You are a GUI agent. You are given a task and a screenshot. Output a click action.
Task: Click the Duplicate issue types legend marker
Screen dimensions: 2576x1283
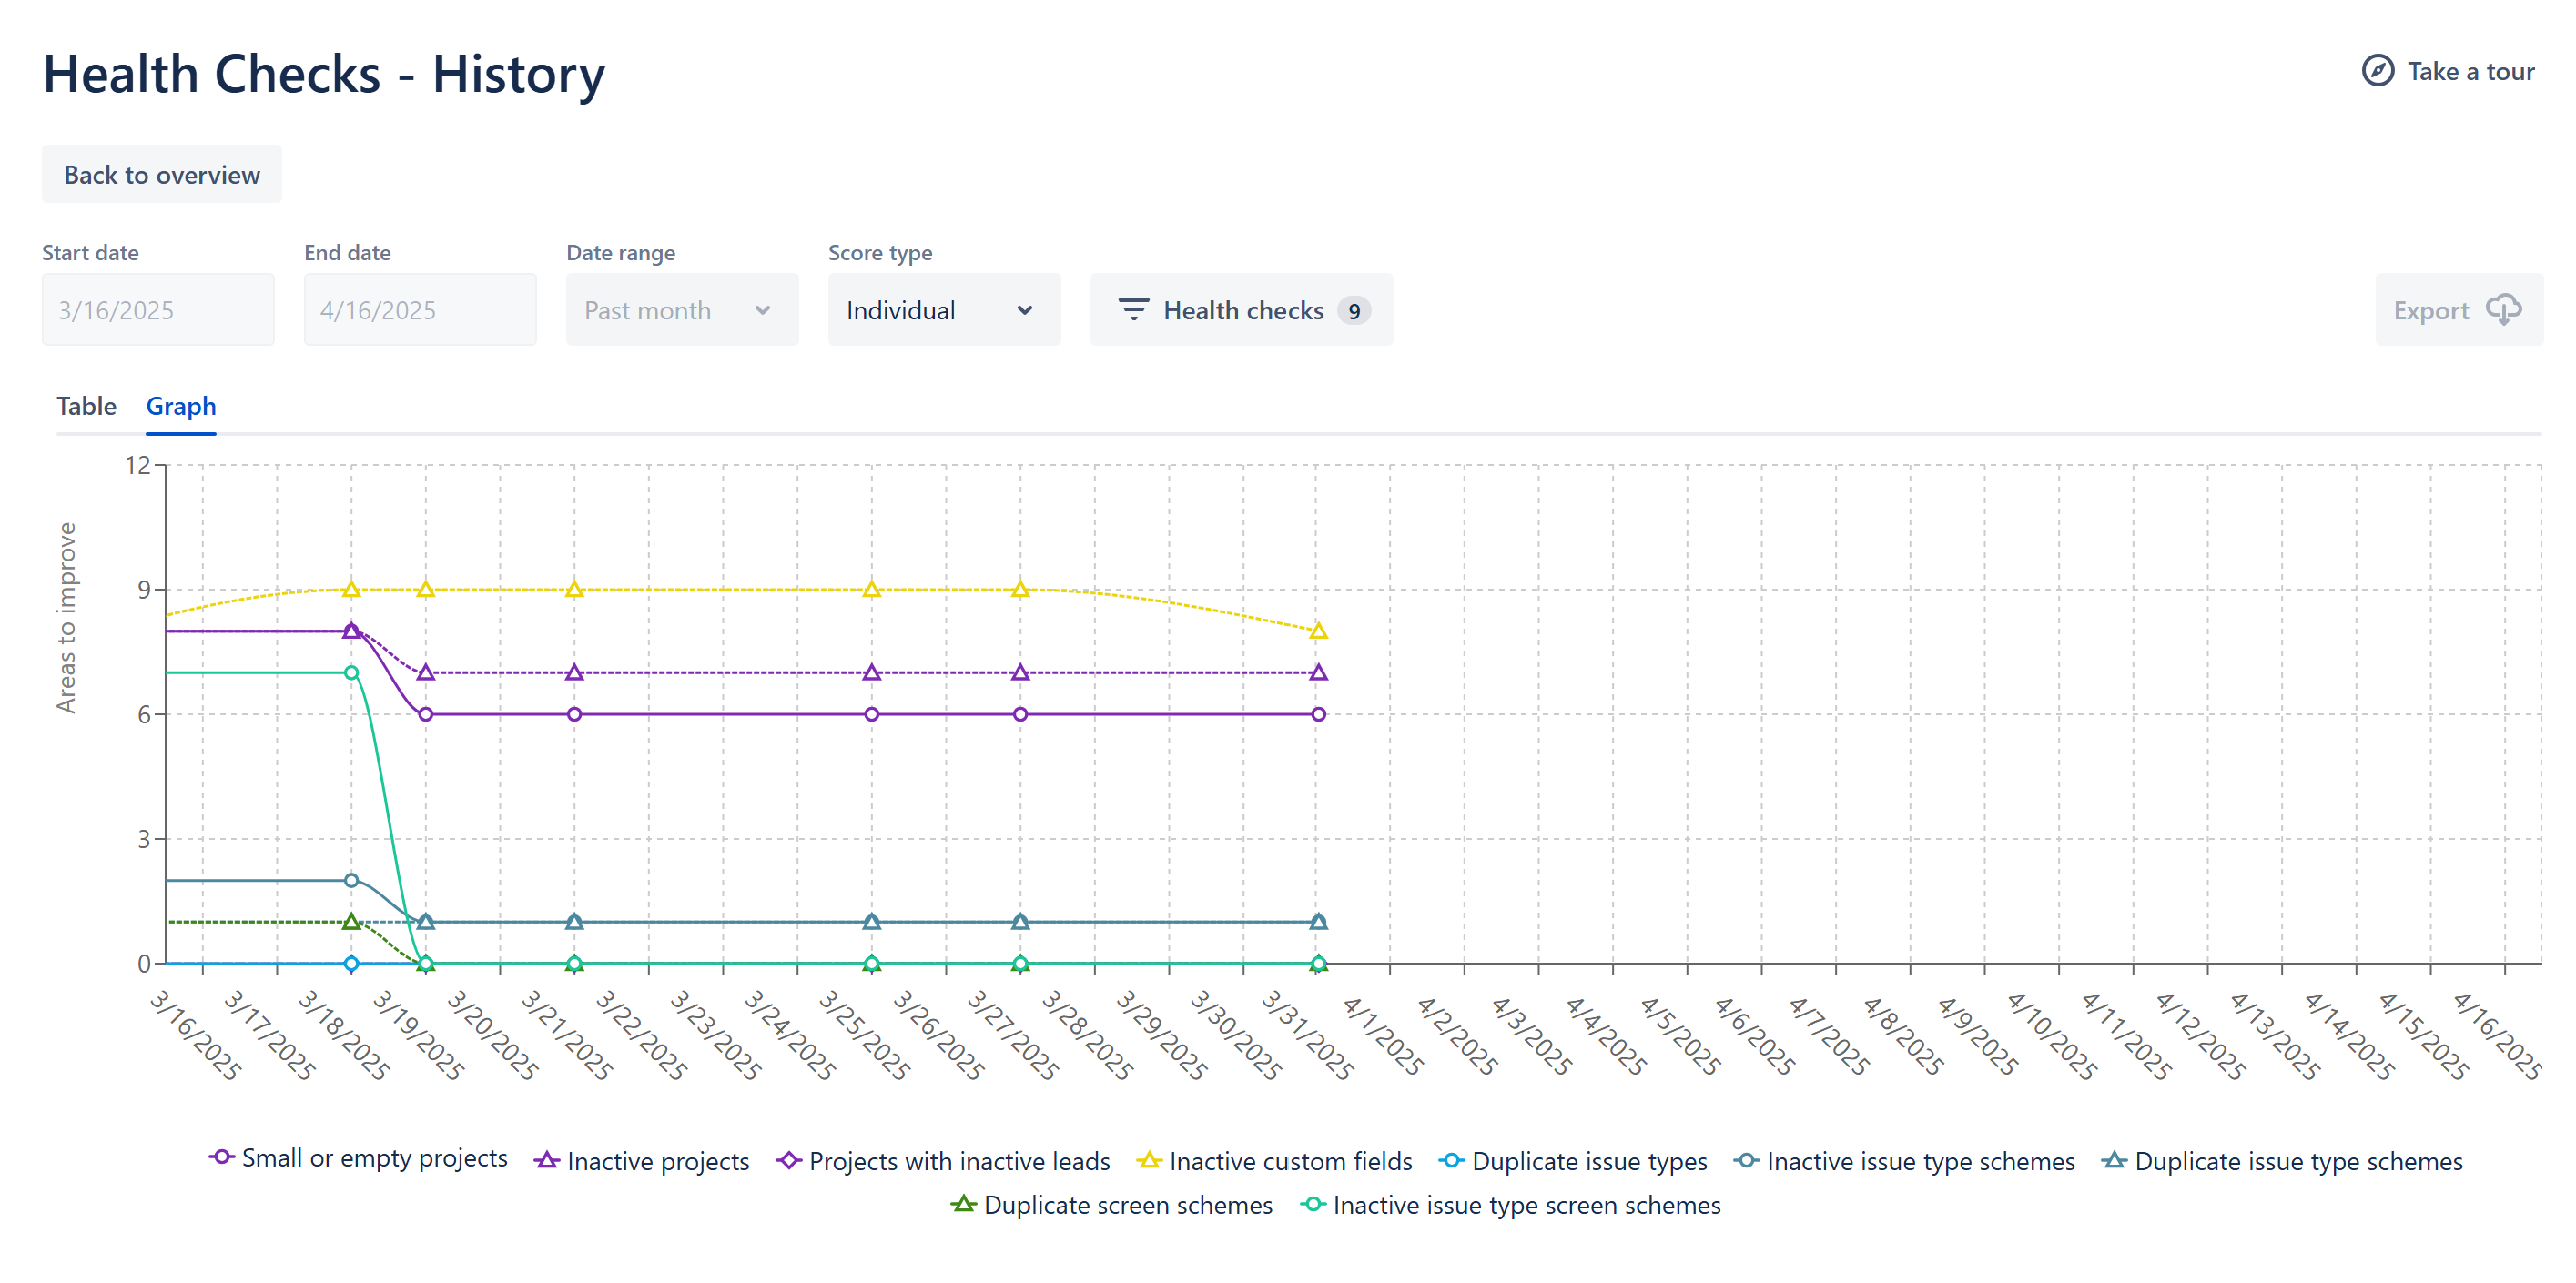[1451, 1160]
